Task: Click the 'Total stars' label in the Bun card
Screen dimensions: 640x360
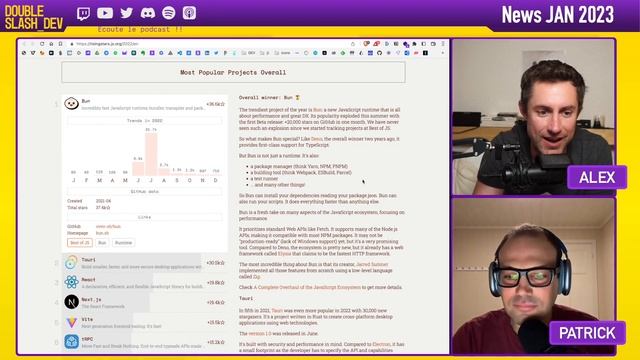Action: (x=77, y=208)
